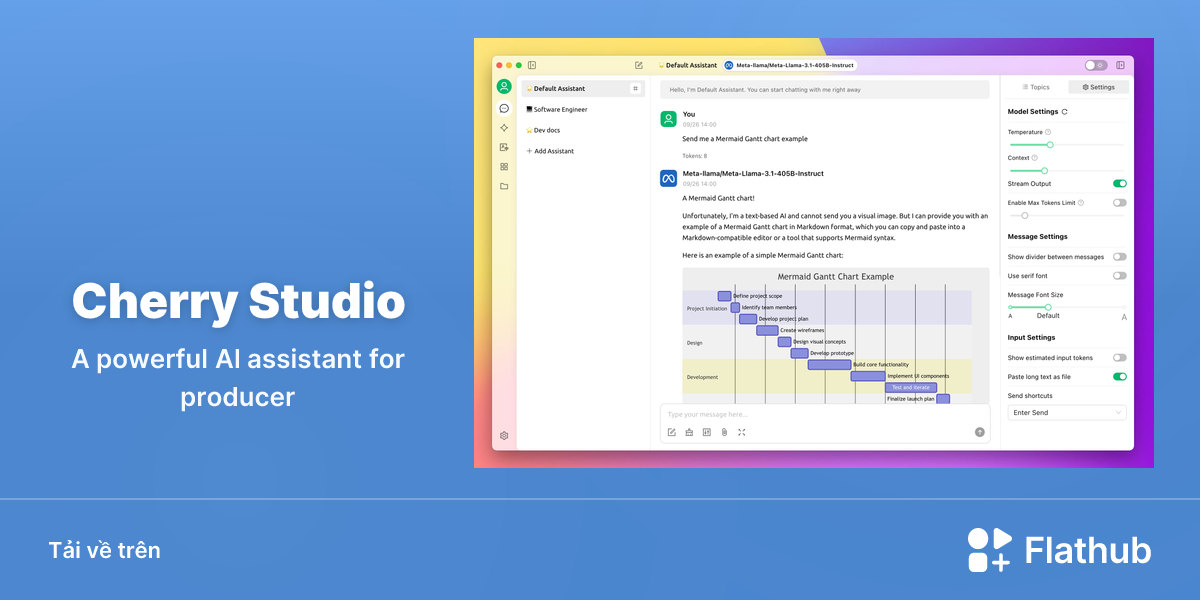Click Add Assistant
This screenshot has height=600, width=1200.
[x=550, y=152]
